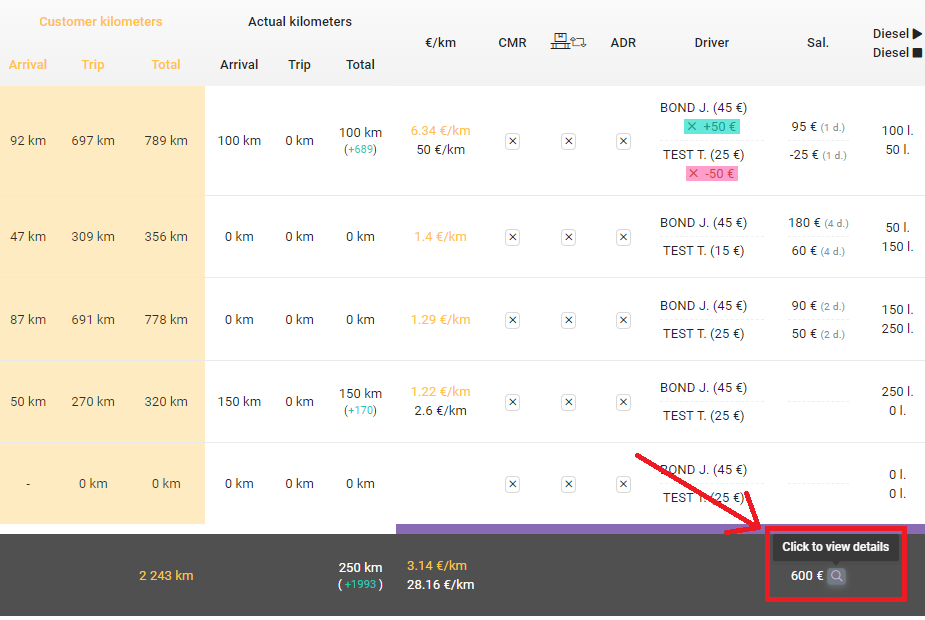Click the pallet exchange column icon

(x=568, y=41)
